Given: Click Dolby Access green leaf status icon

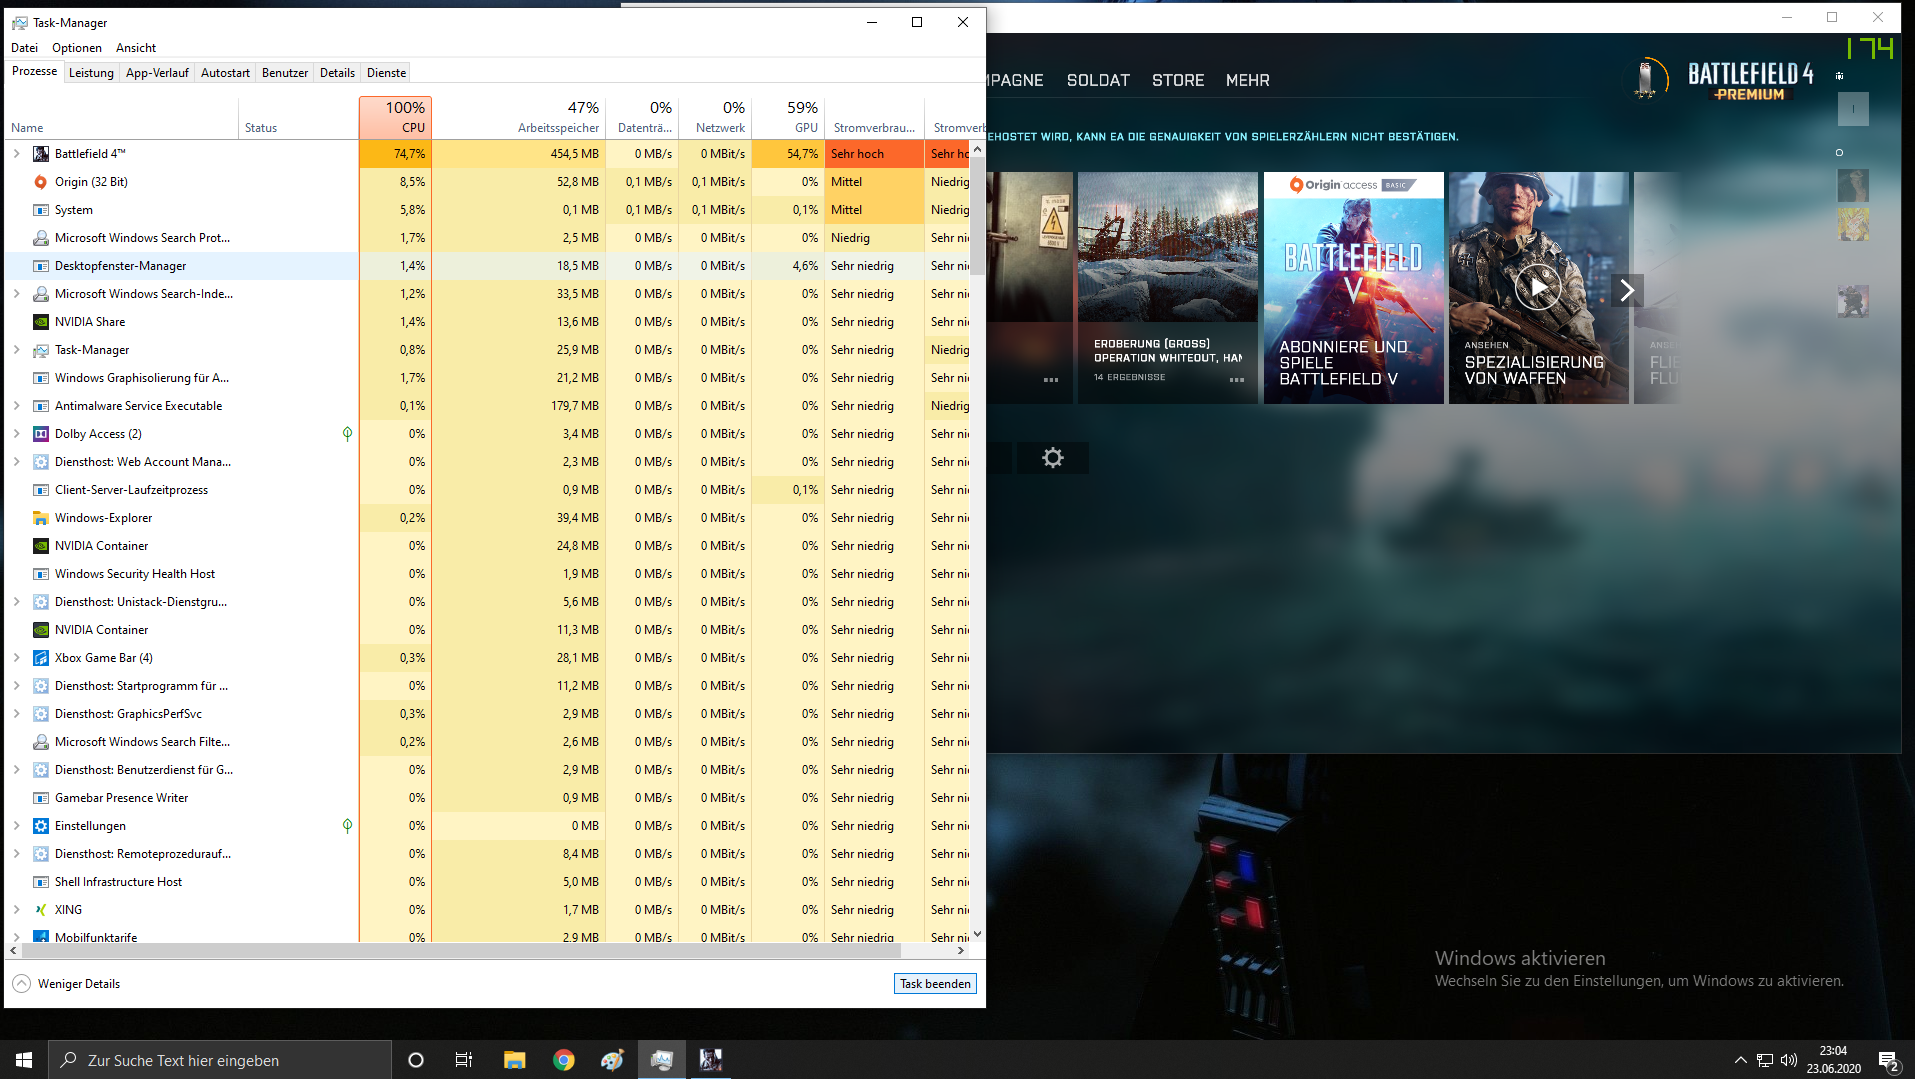Looking at the screenshot, I should (x=347, y=434).
